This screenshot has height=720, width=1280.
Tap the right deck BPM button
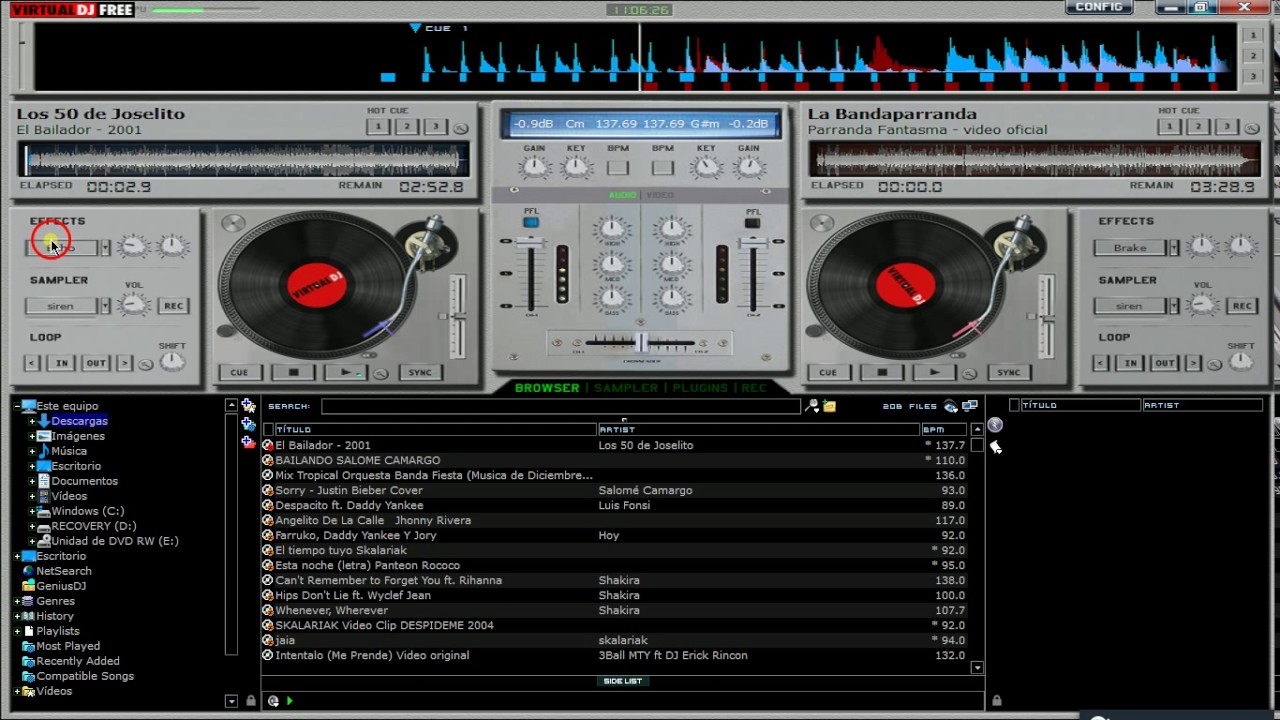click(x=662, y=168)
